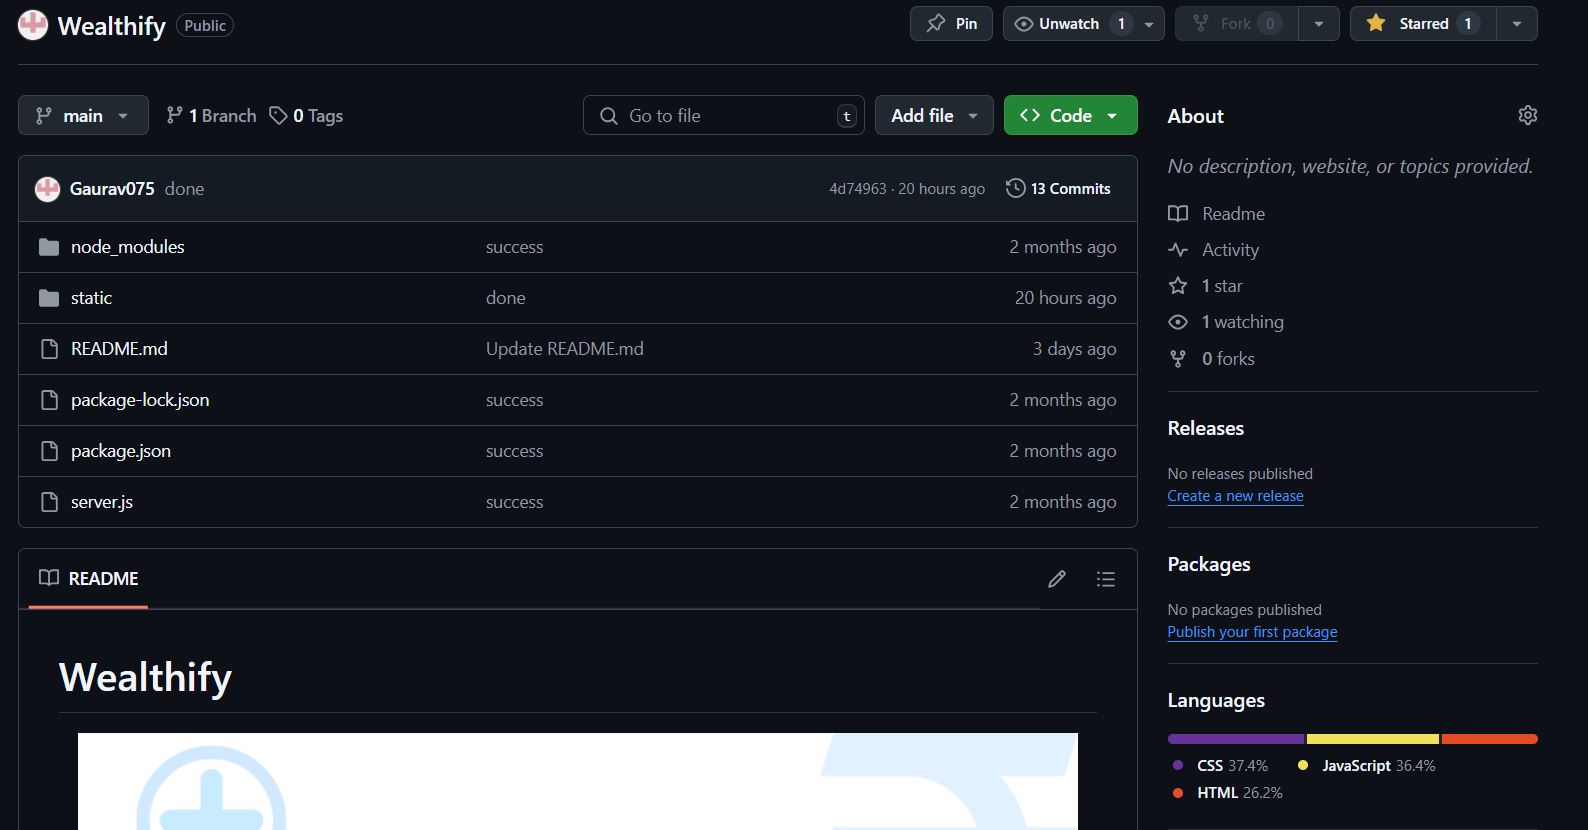The height and width of the screenshot is (830, 1588).
Task: Open the main branch selector dropdown
Action: point(83,115)
